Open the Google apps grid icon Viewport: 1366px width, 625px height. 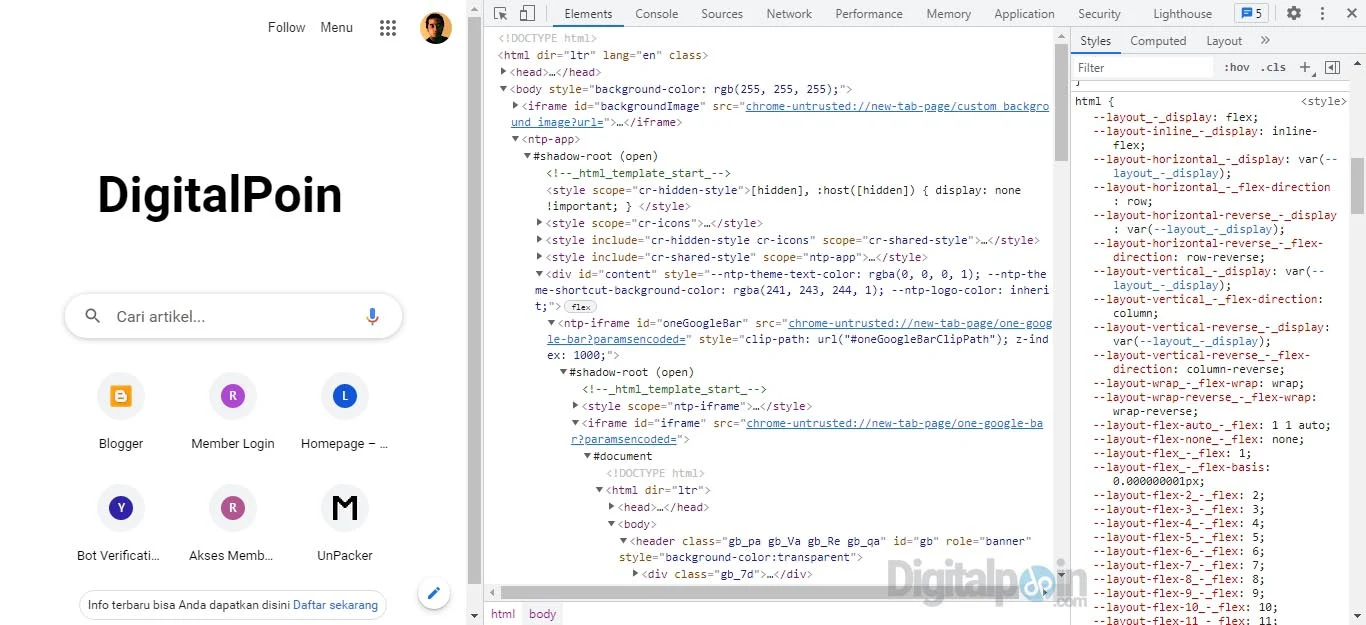pyautogui.click(x=388, y=27)
